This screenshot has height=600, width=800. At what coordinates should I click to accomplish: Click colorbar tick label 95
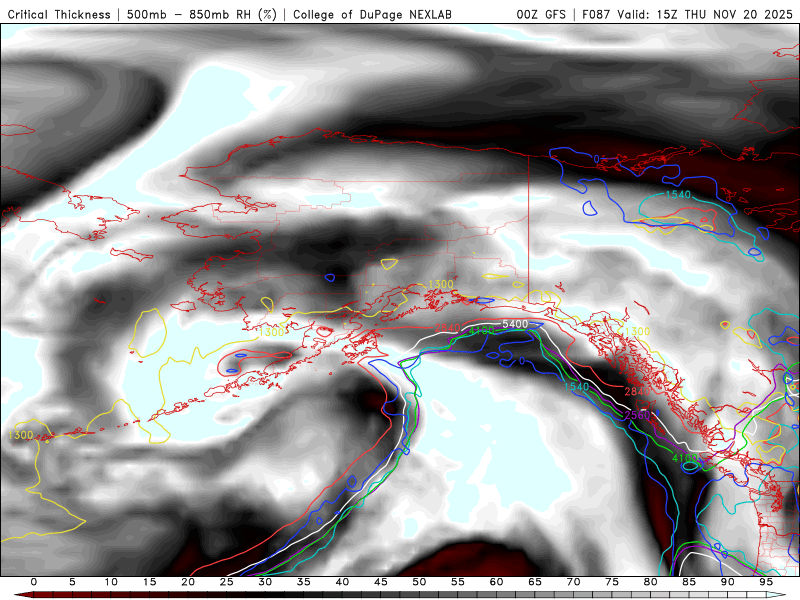point(766,582)
